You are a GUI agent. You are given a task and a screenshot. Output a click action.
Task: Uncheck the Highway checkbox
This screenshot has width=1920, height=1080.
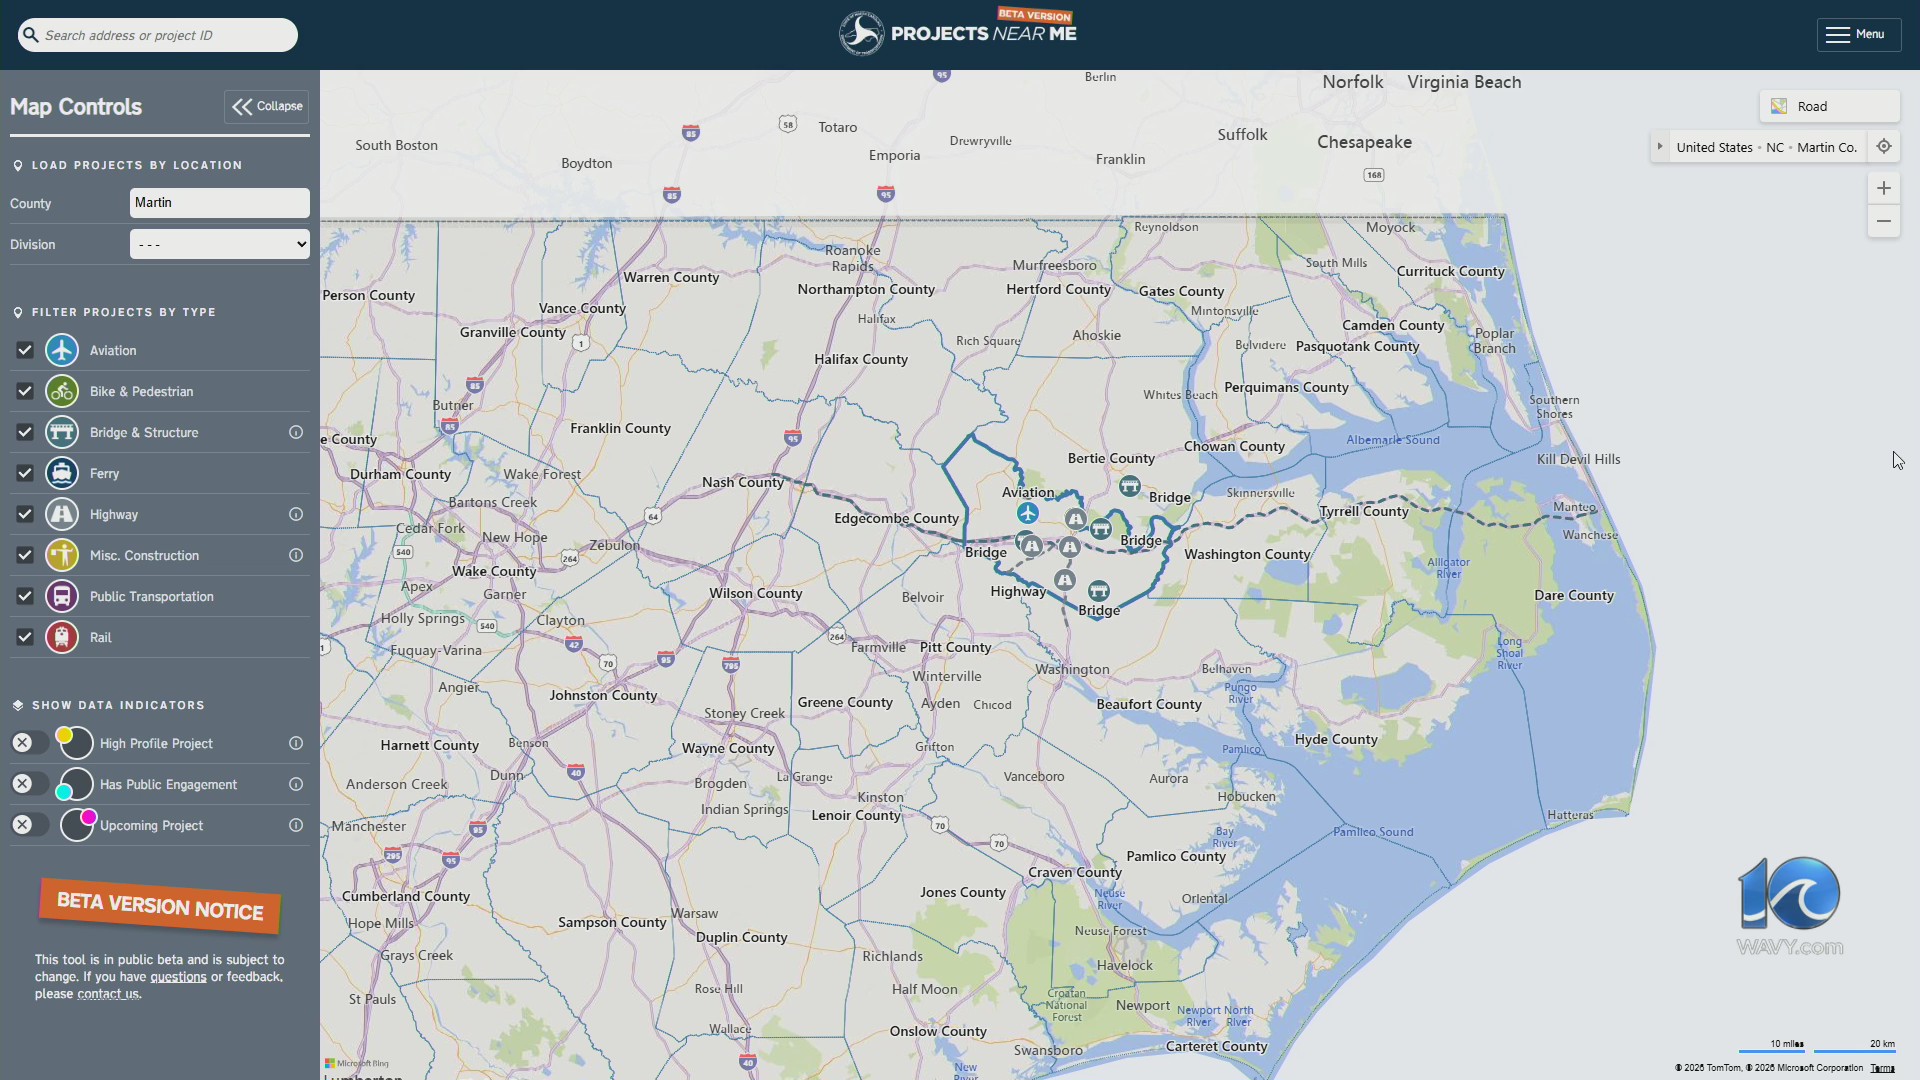(25, 515)
